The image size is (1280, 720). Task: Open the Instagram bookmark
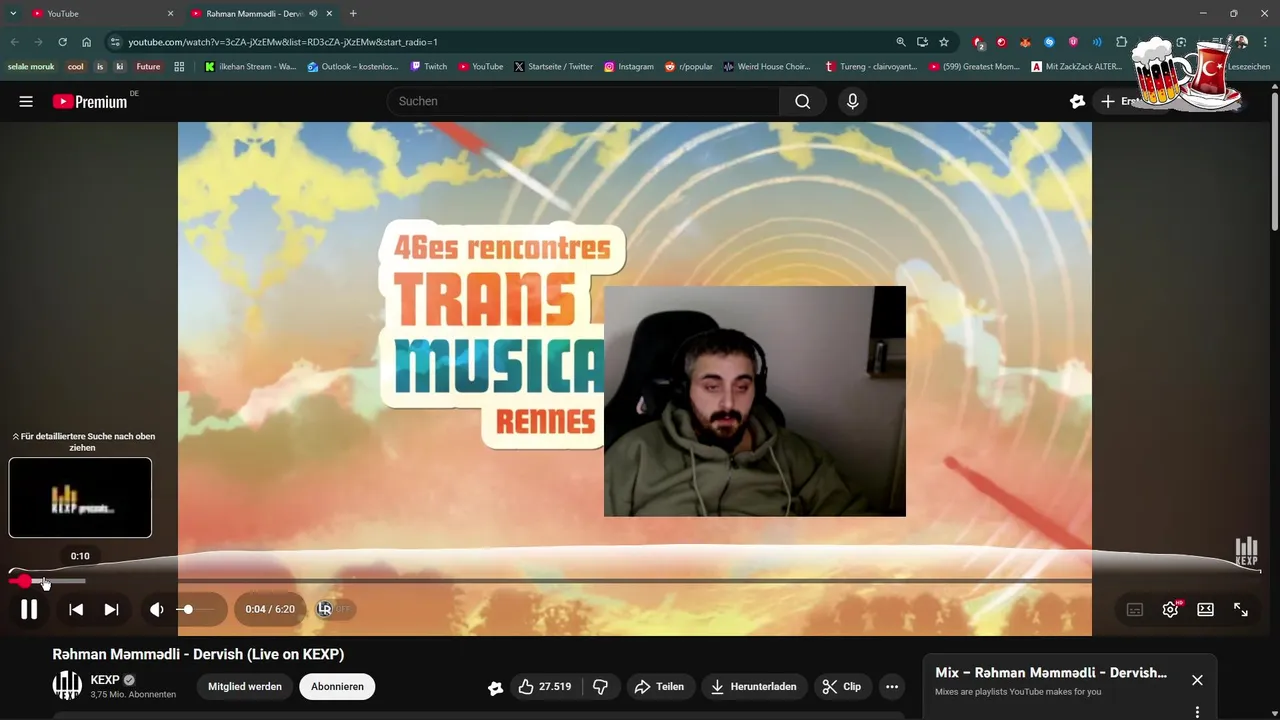pyautogui.click(x=629, y=67)
